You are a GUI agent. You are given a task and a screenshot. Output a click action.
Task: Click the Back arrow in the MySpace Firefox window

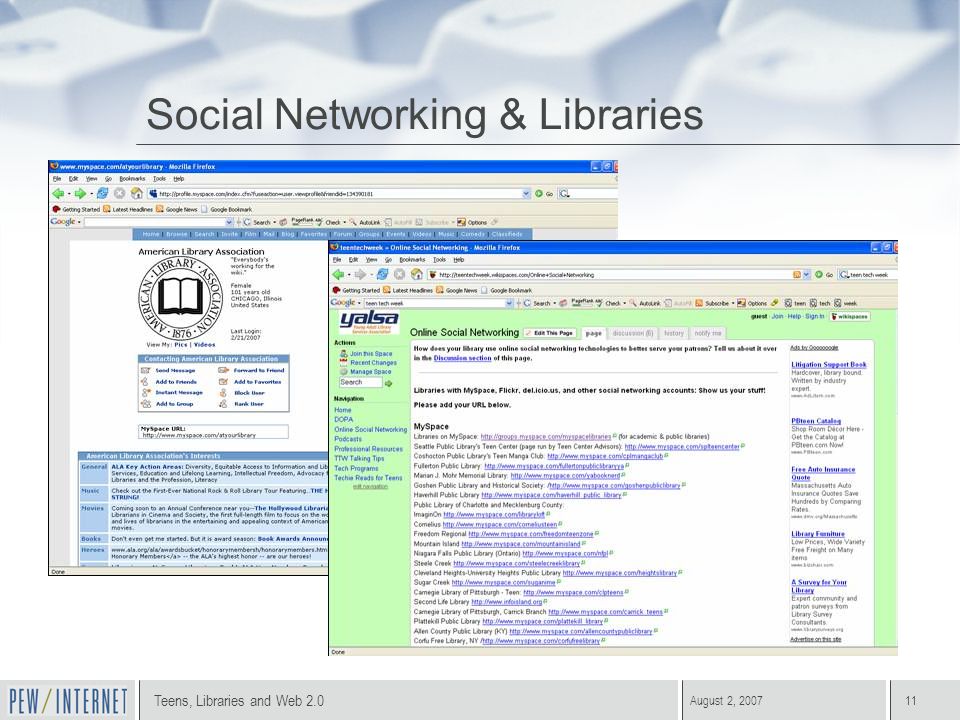[x=58, y=193]
